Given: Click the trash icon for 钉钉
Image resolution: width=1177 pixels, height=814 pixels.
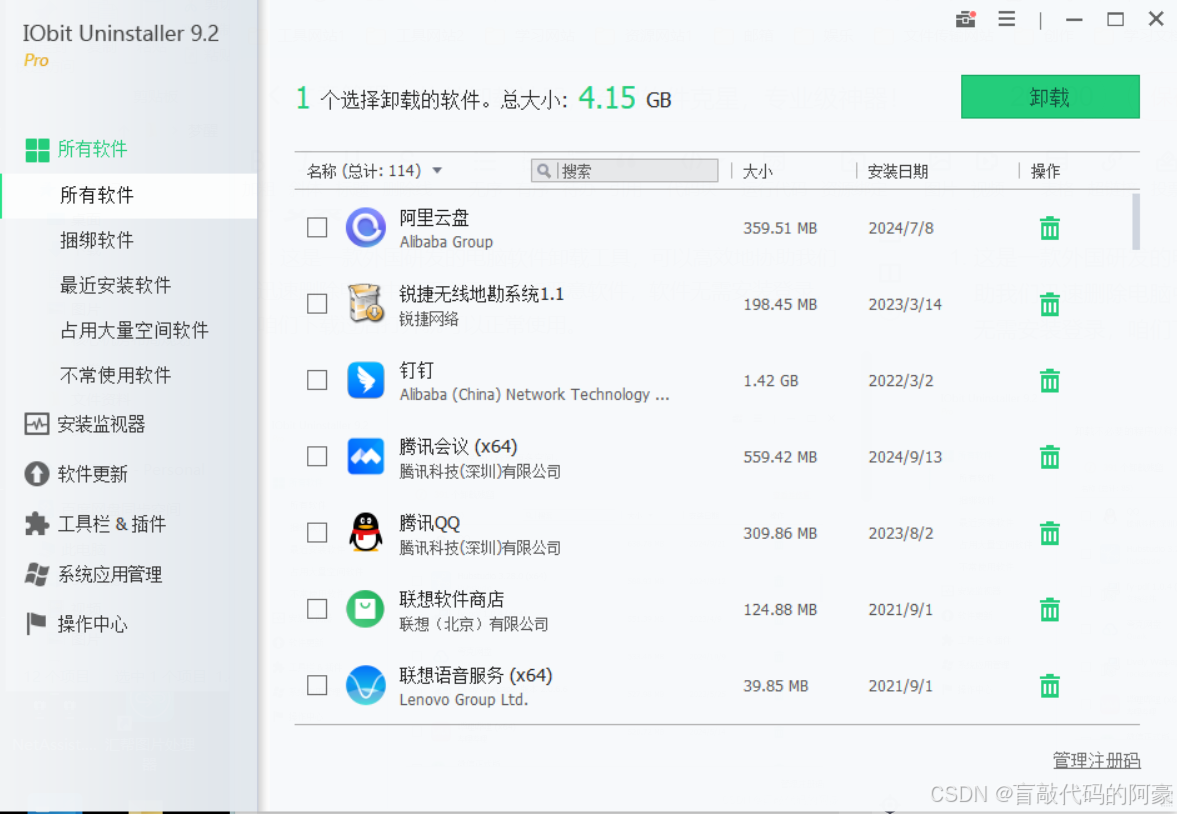Looking at the screenshot, I should [x=1049, y=381].
